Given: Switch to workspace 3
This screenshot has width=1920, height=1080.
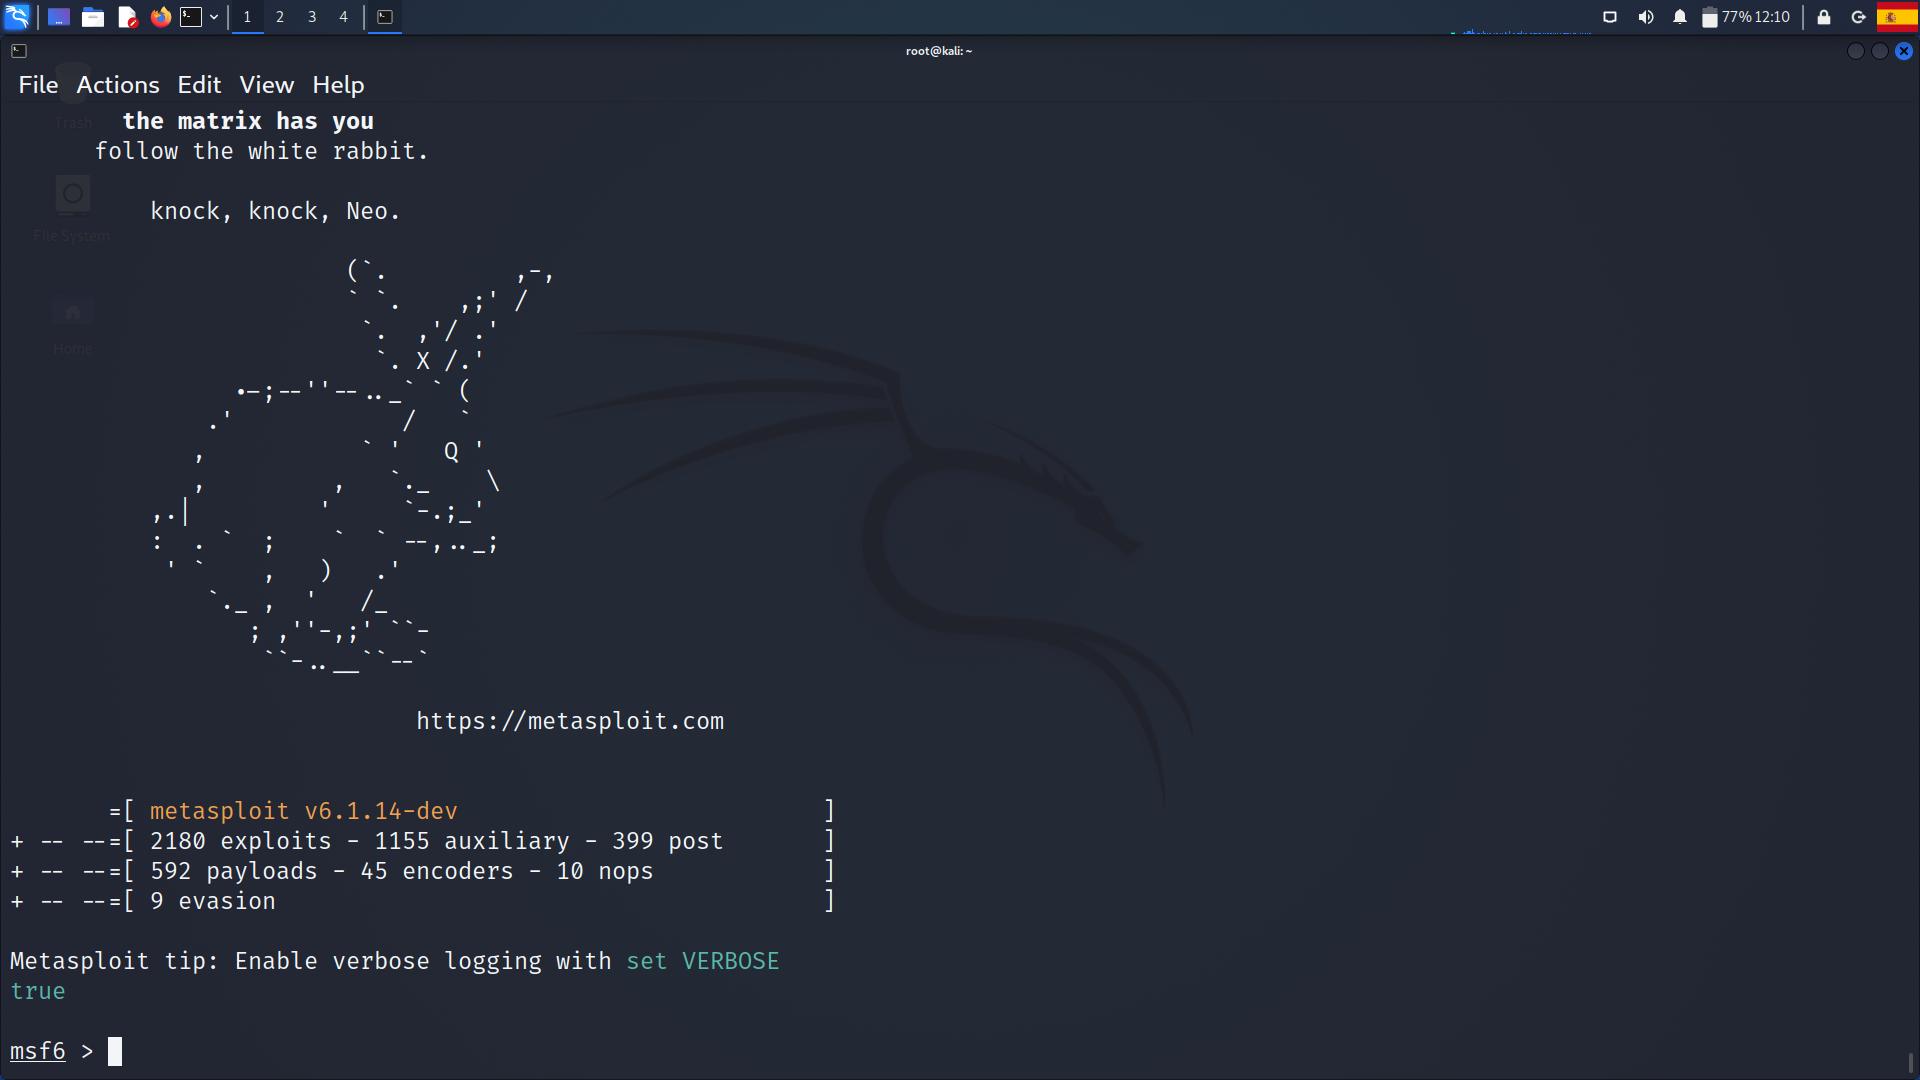Looking at the screenshot, I should [312, 17].
